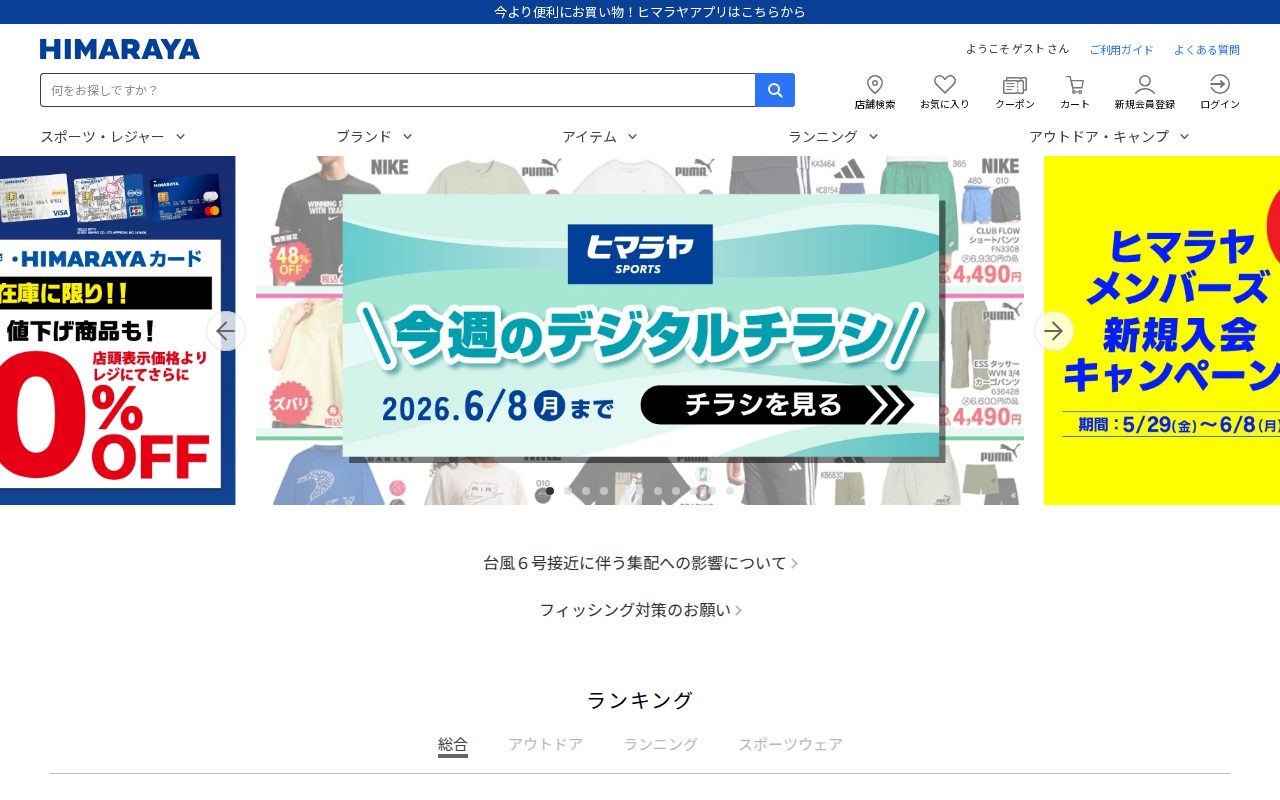This screenshot has width=1280, height=800.
Task: Expand the スポーツ・レジャー menu
Action: coord(113,136)
